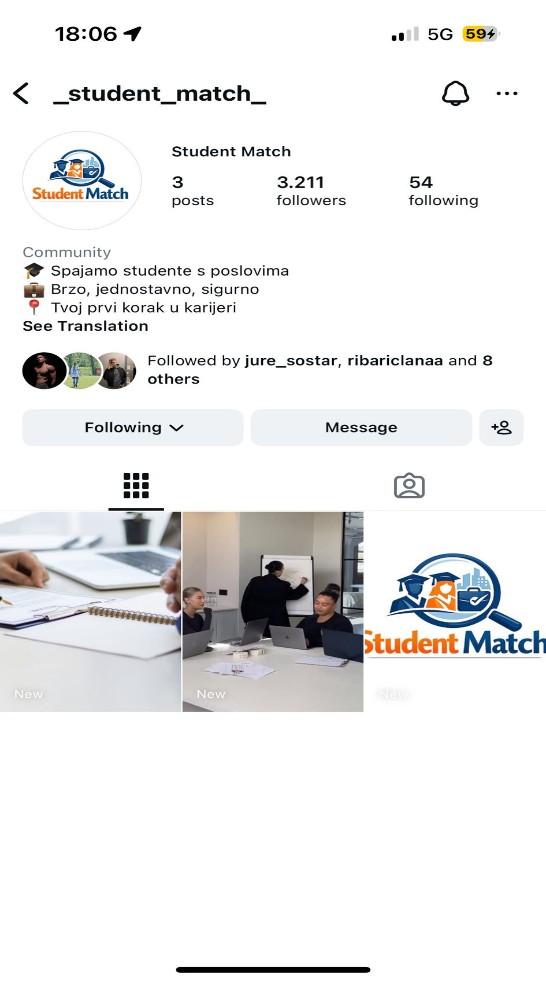Screen dimensions: 546x982
Task: Open the office meeting whiteboard post
Action: coord(273,612)
